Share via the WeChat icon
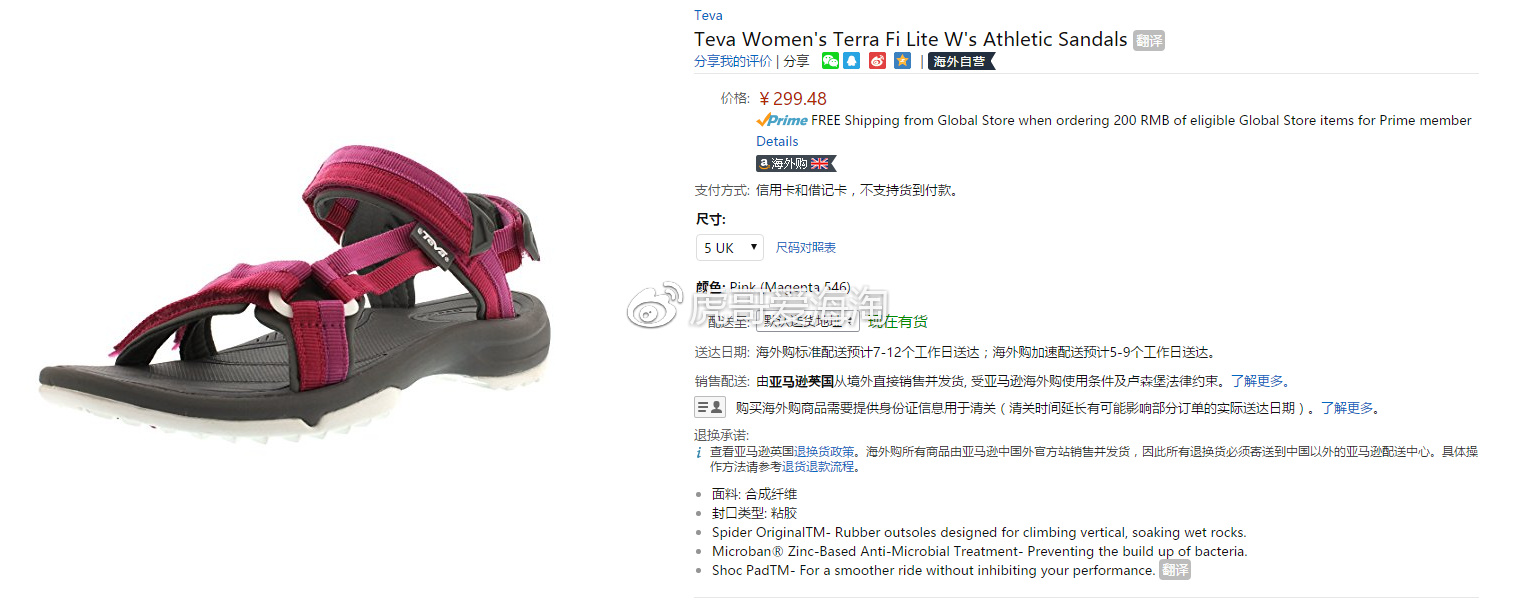This screenshot has width=1517, height=611. tap(830, 61)
